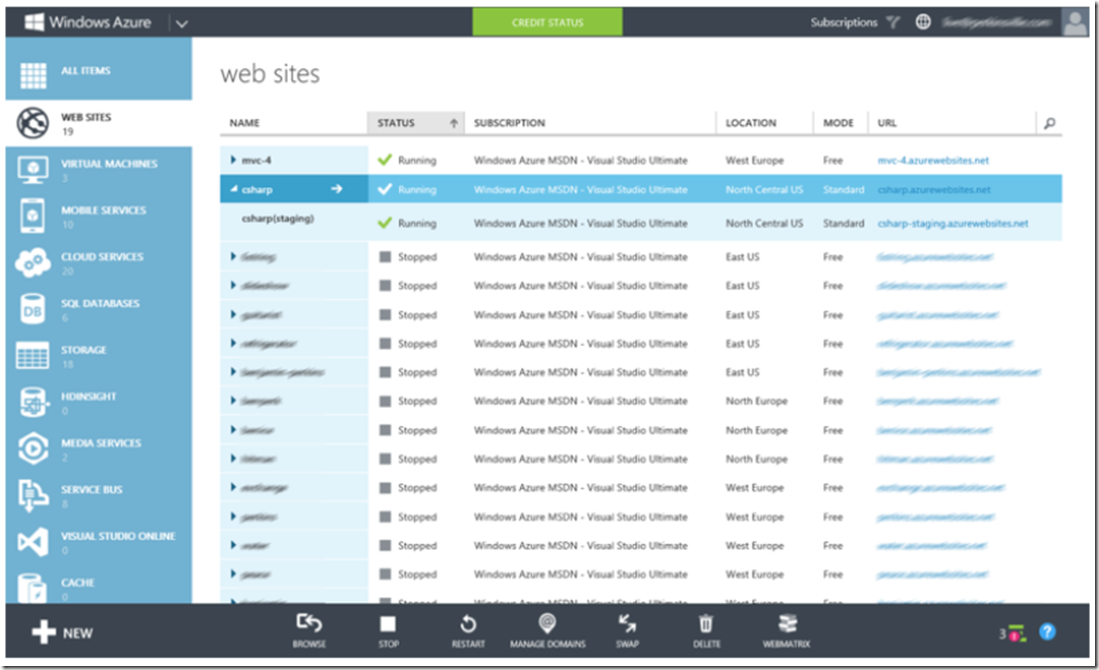Open the Subscriptions filter
1099x670 pixels.
[854, 22]
